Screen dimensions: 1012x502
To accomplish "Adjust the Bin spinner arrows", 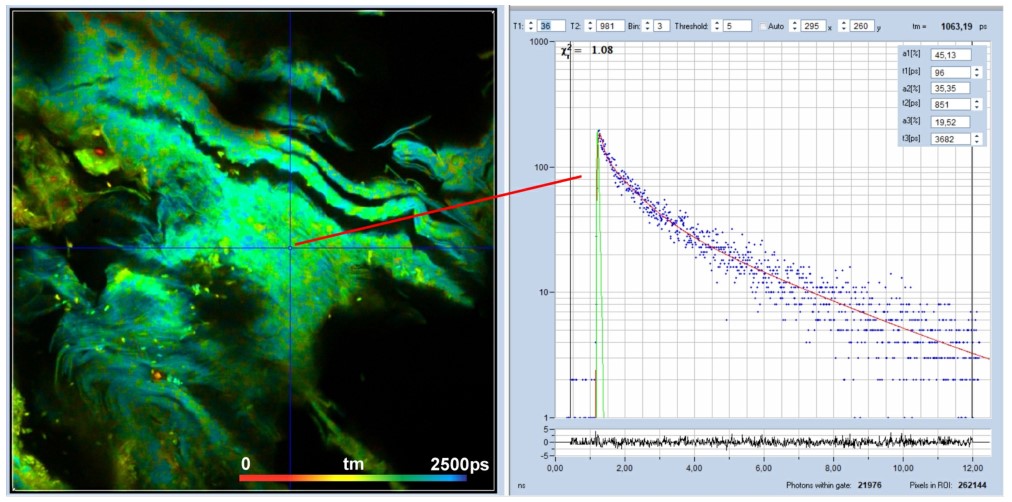I will (646, 25).
